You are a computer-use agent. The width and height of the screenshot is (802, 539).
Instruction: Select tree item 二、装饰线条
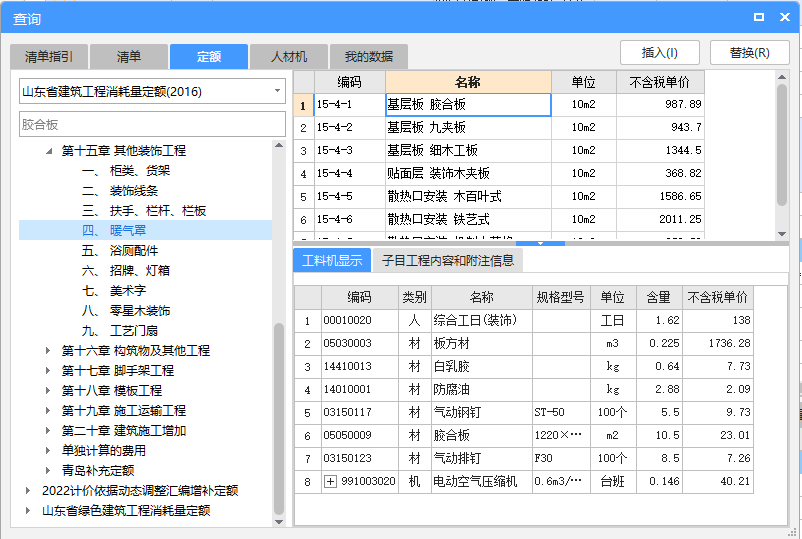(120, 191)
